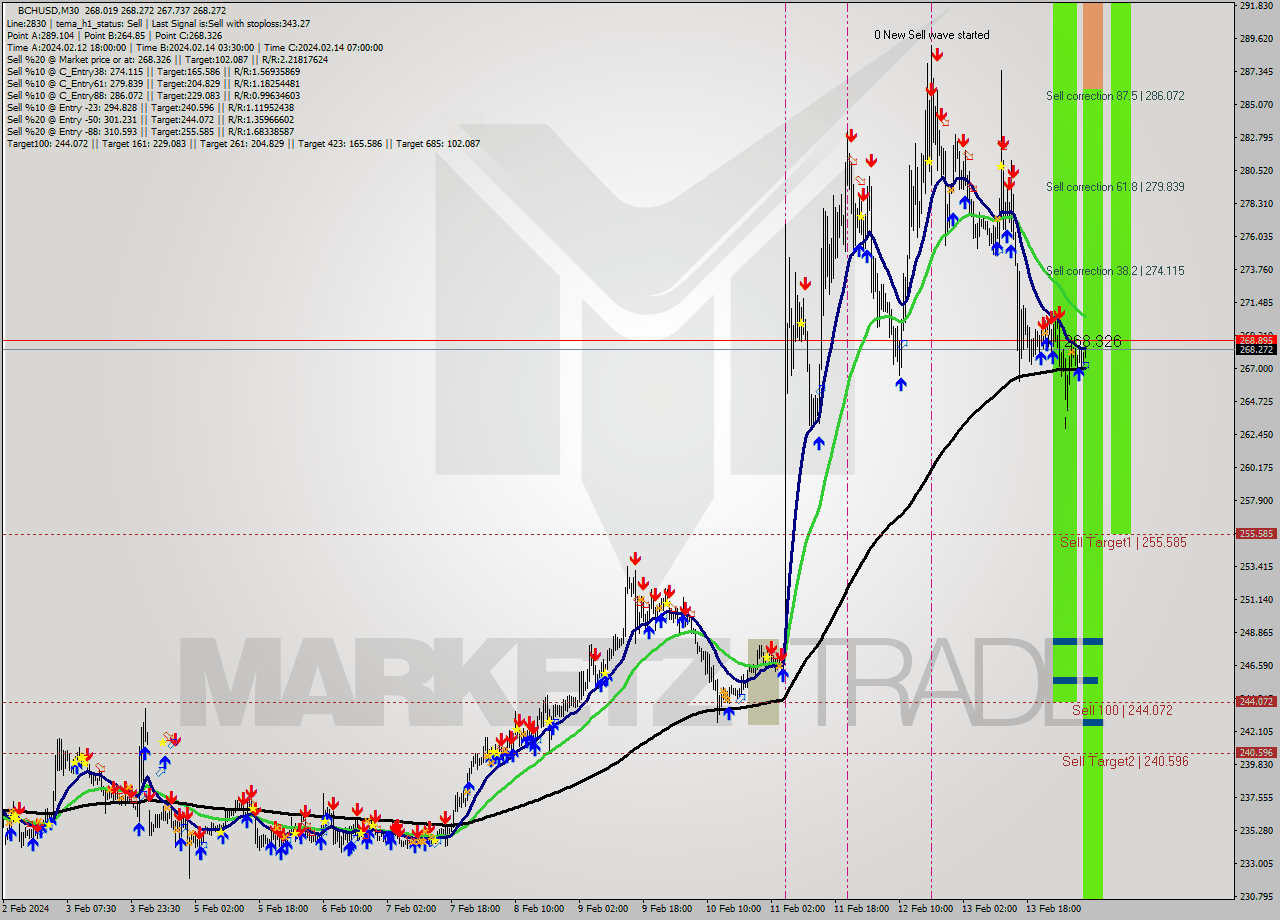Click the 253.410 price axis label
1280x920 pixels.
click(1256, 567)
